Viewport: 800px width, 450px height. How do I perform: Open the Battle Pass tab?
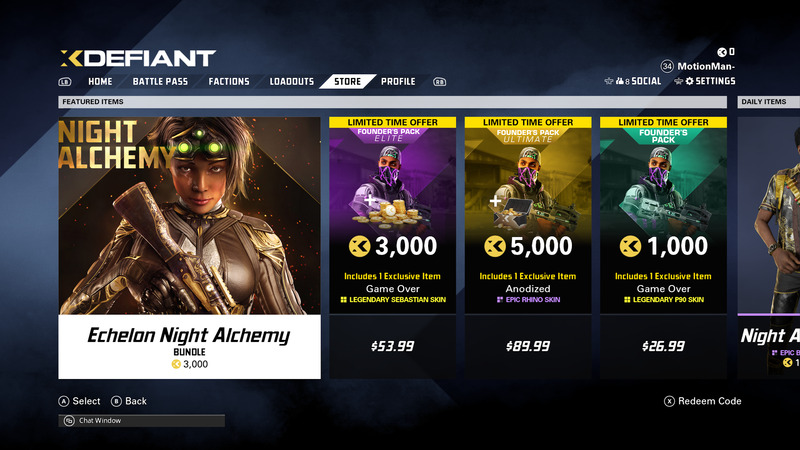[x=160, y=82]
